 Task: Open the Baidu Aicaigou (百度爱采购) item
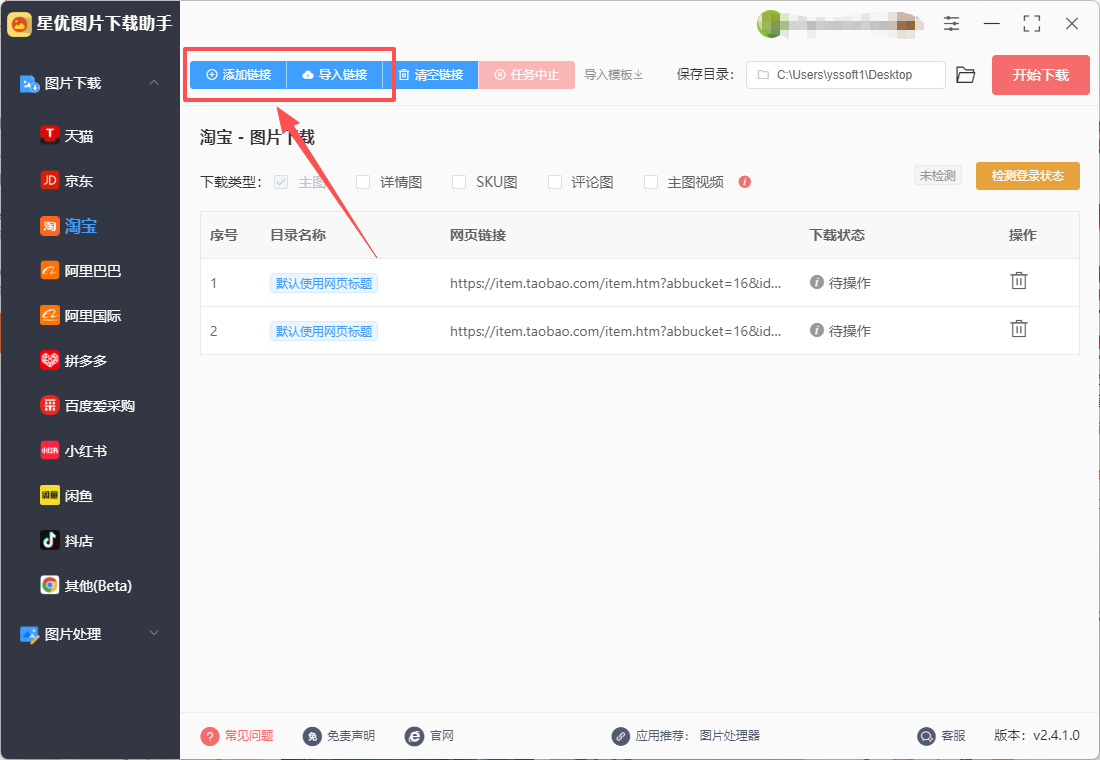tap(88, 406)
